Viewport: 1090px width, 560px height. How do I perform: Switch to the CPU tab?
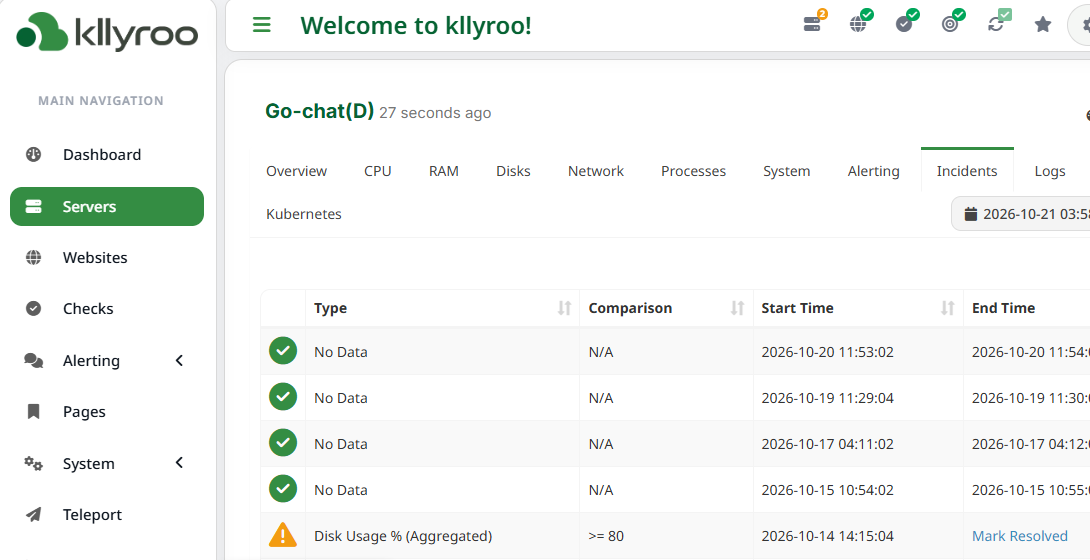[377, 171]
